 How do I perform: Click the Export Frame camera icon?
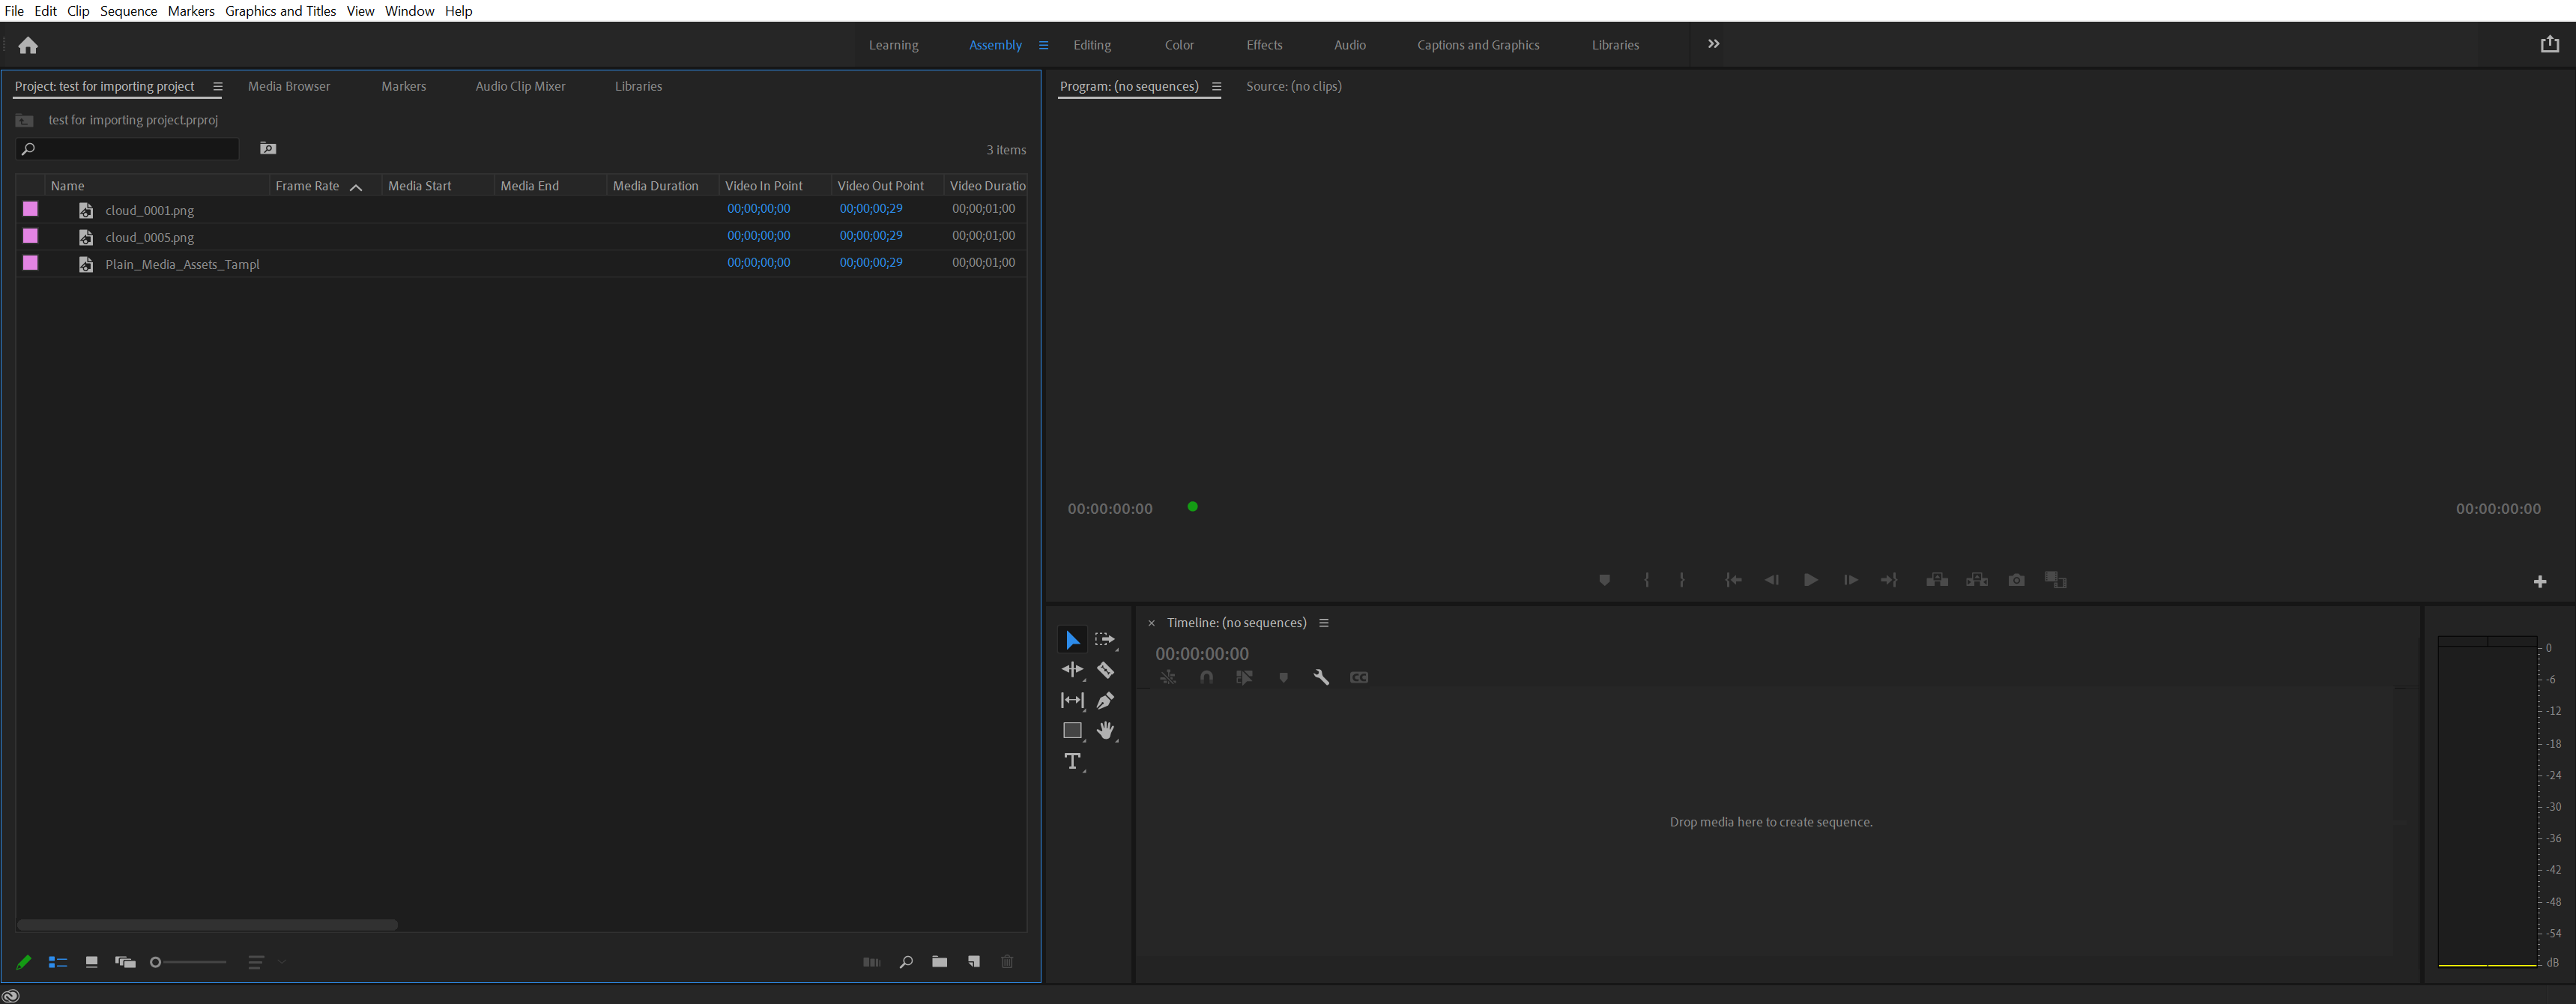click(x=2016, y=580)
